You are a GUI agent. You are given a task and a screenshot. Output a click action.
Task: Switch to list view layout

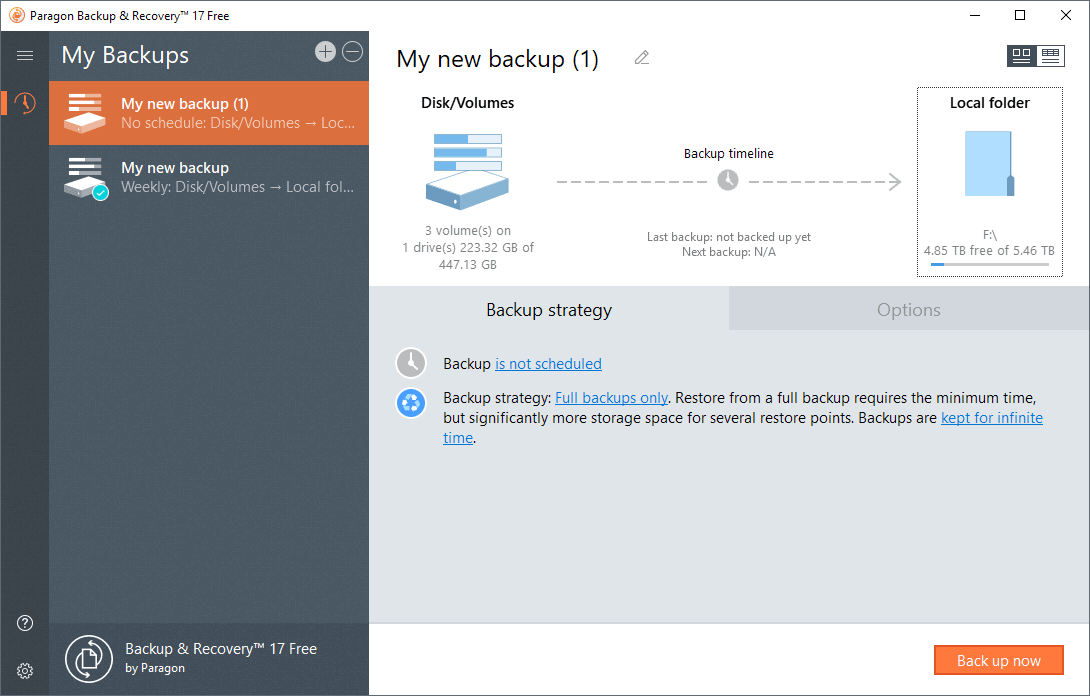(1050, 56)
